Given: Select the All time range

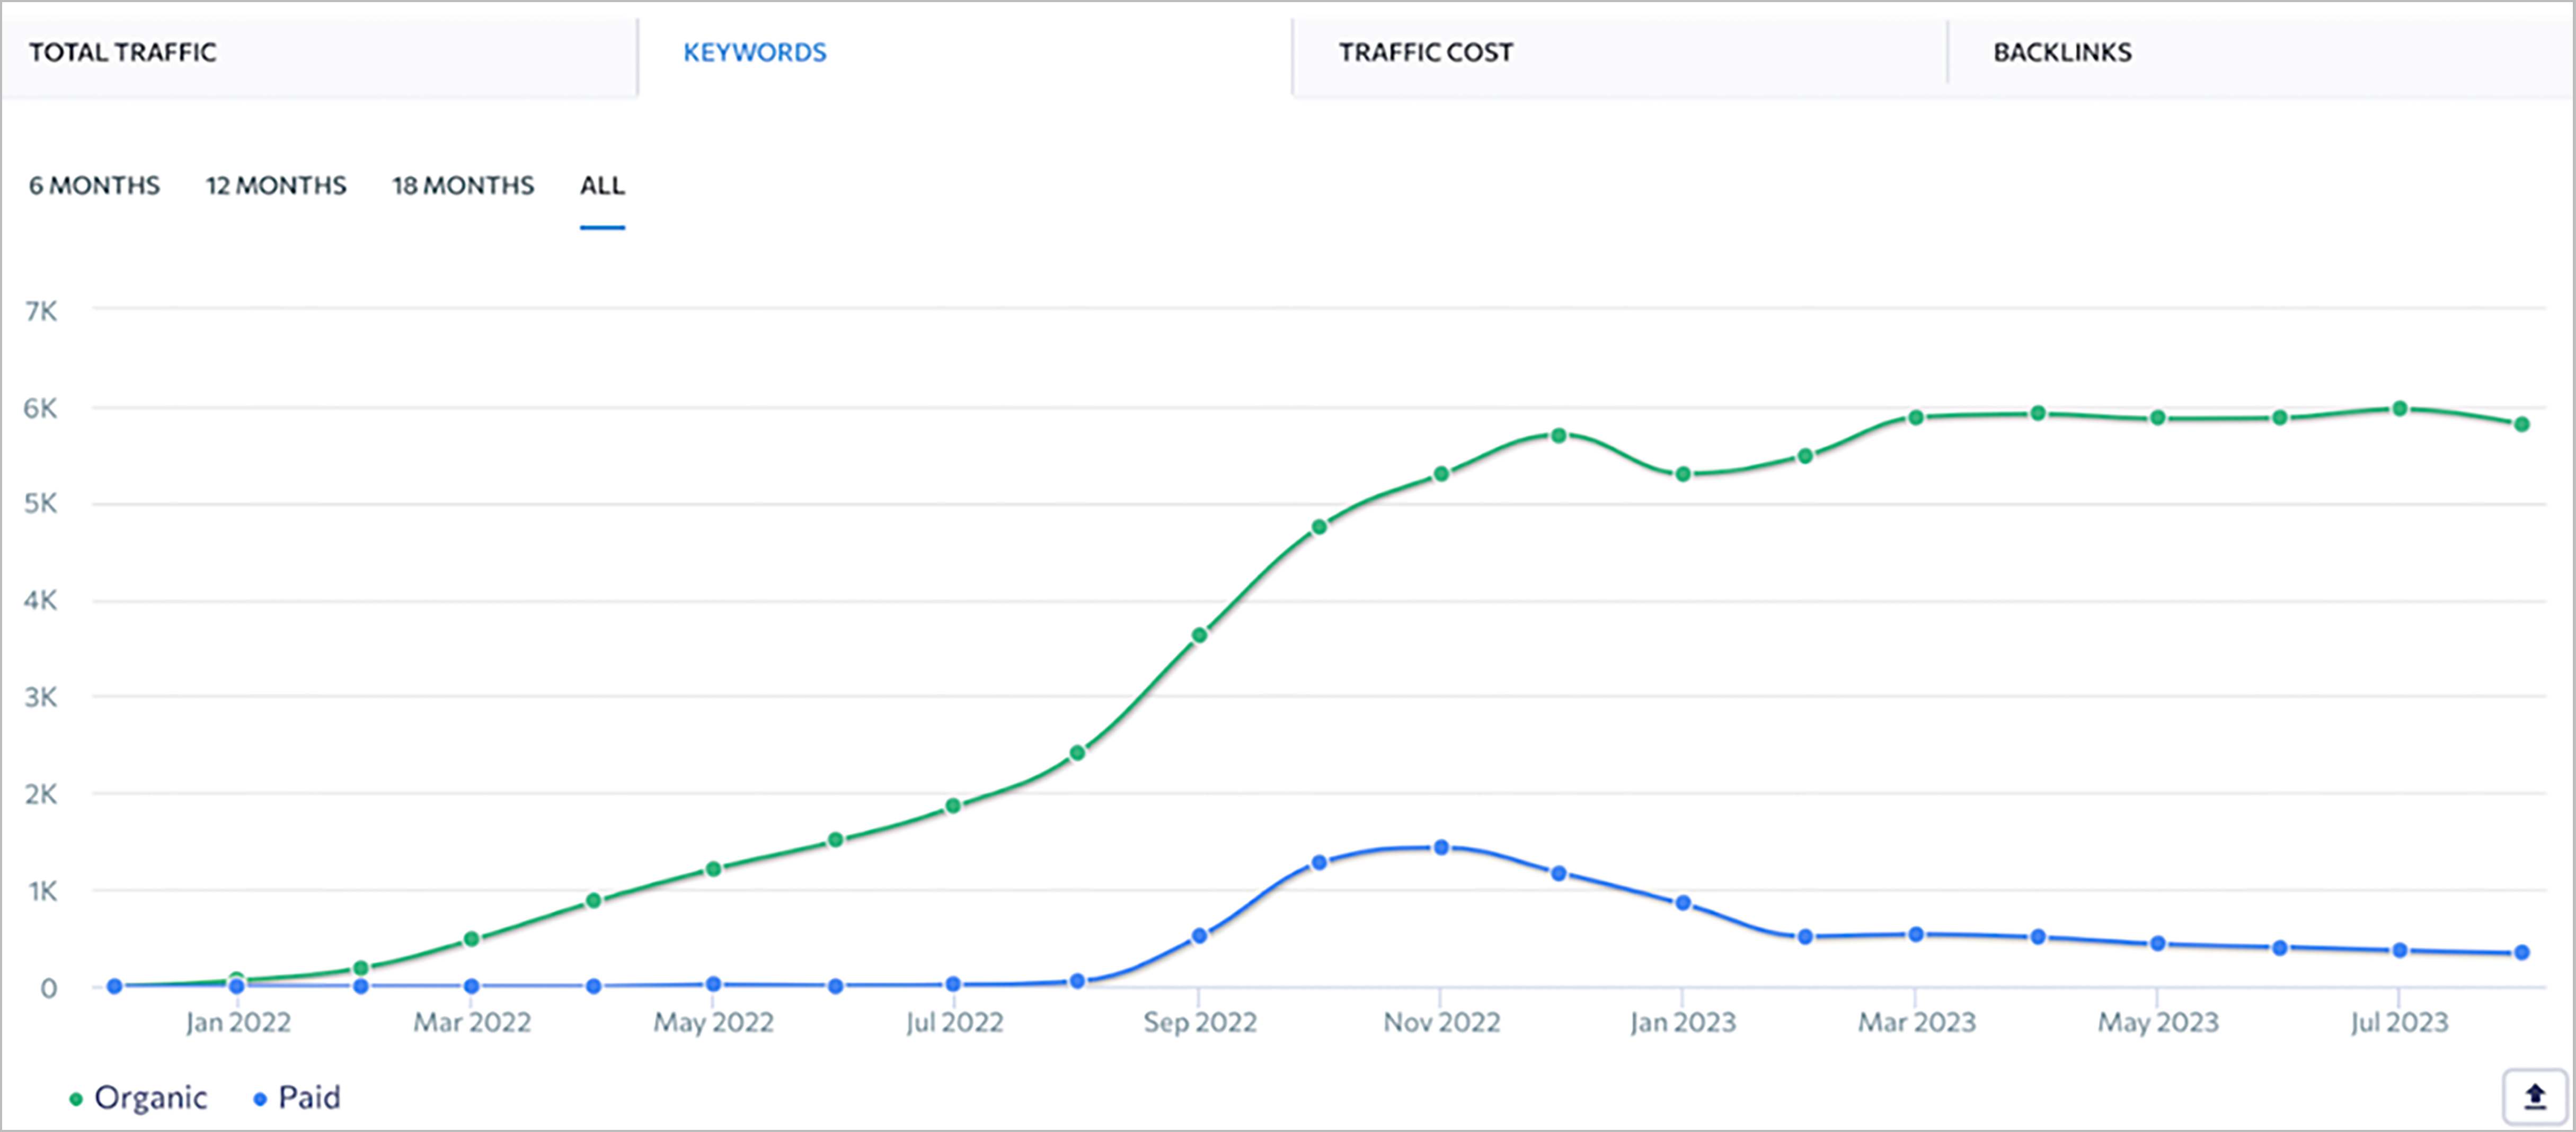Looking at the screenshot, I should 602,186.
